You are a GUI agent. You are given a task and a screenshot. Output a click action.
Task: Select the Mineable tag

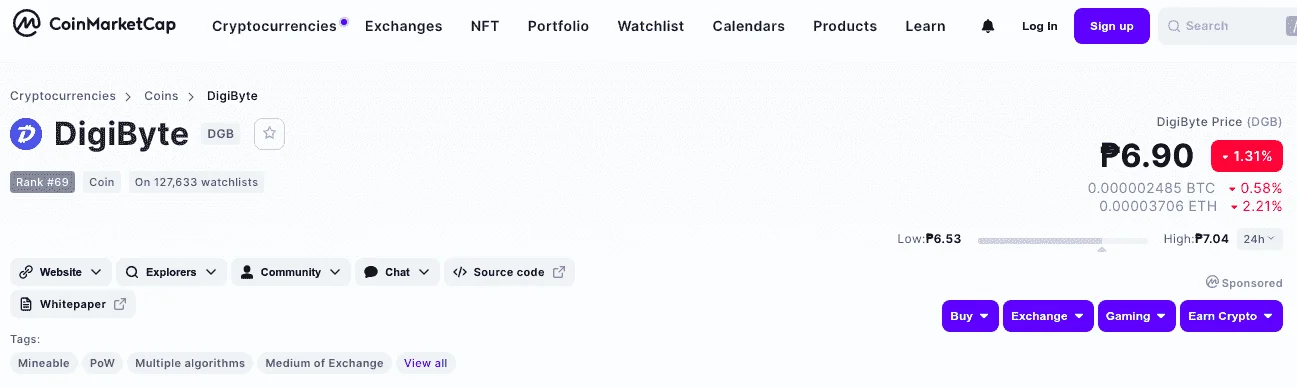[x=44, y=363]
